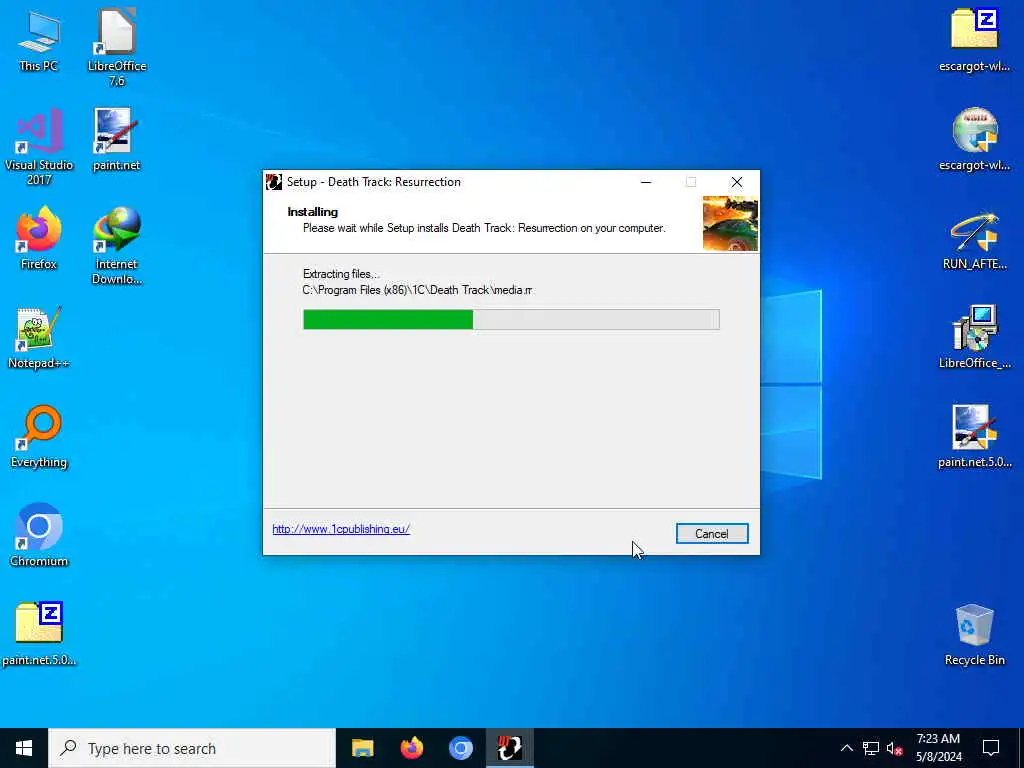Select the LibreOffice_ installer desktop icon

pos(974,338)
